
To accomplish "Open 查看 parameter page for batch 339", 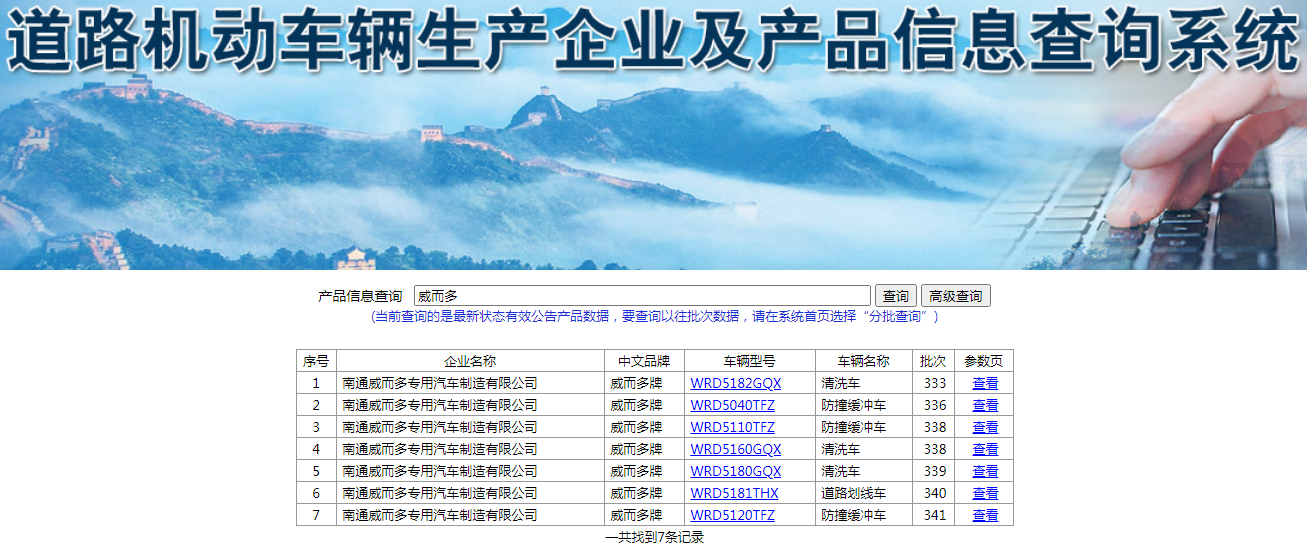I will (985, 471).
